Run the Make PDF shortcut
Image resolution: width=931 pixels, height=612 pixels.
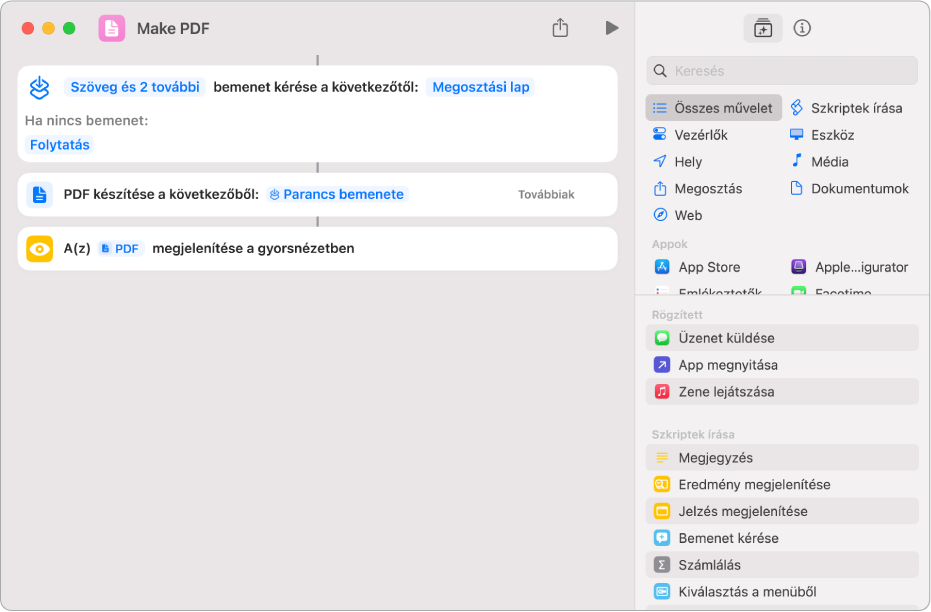[612, 28]
